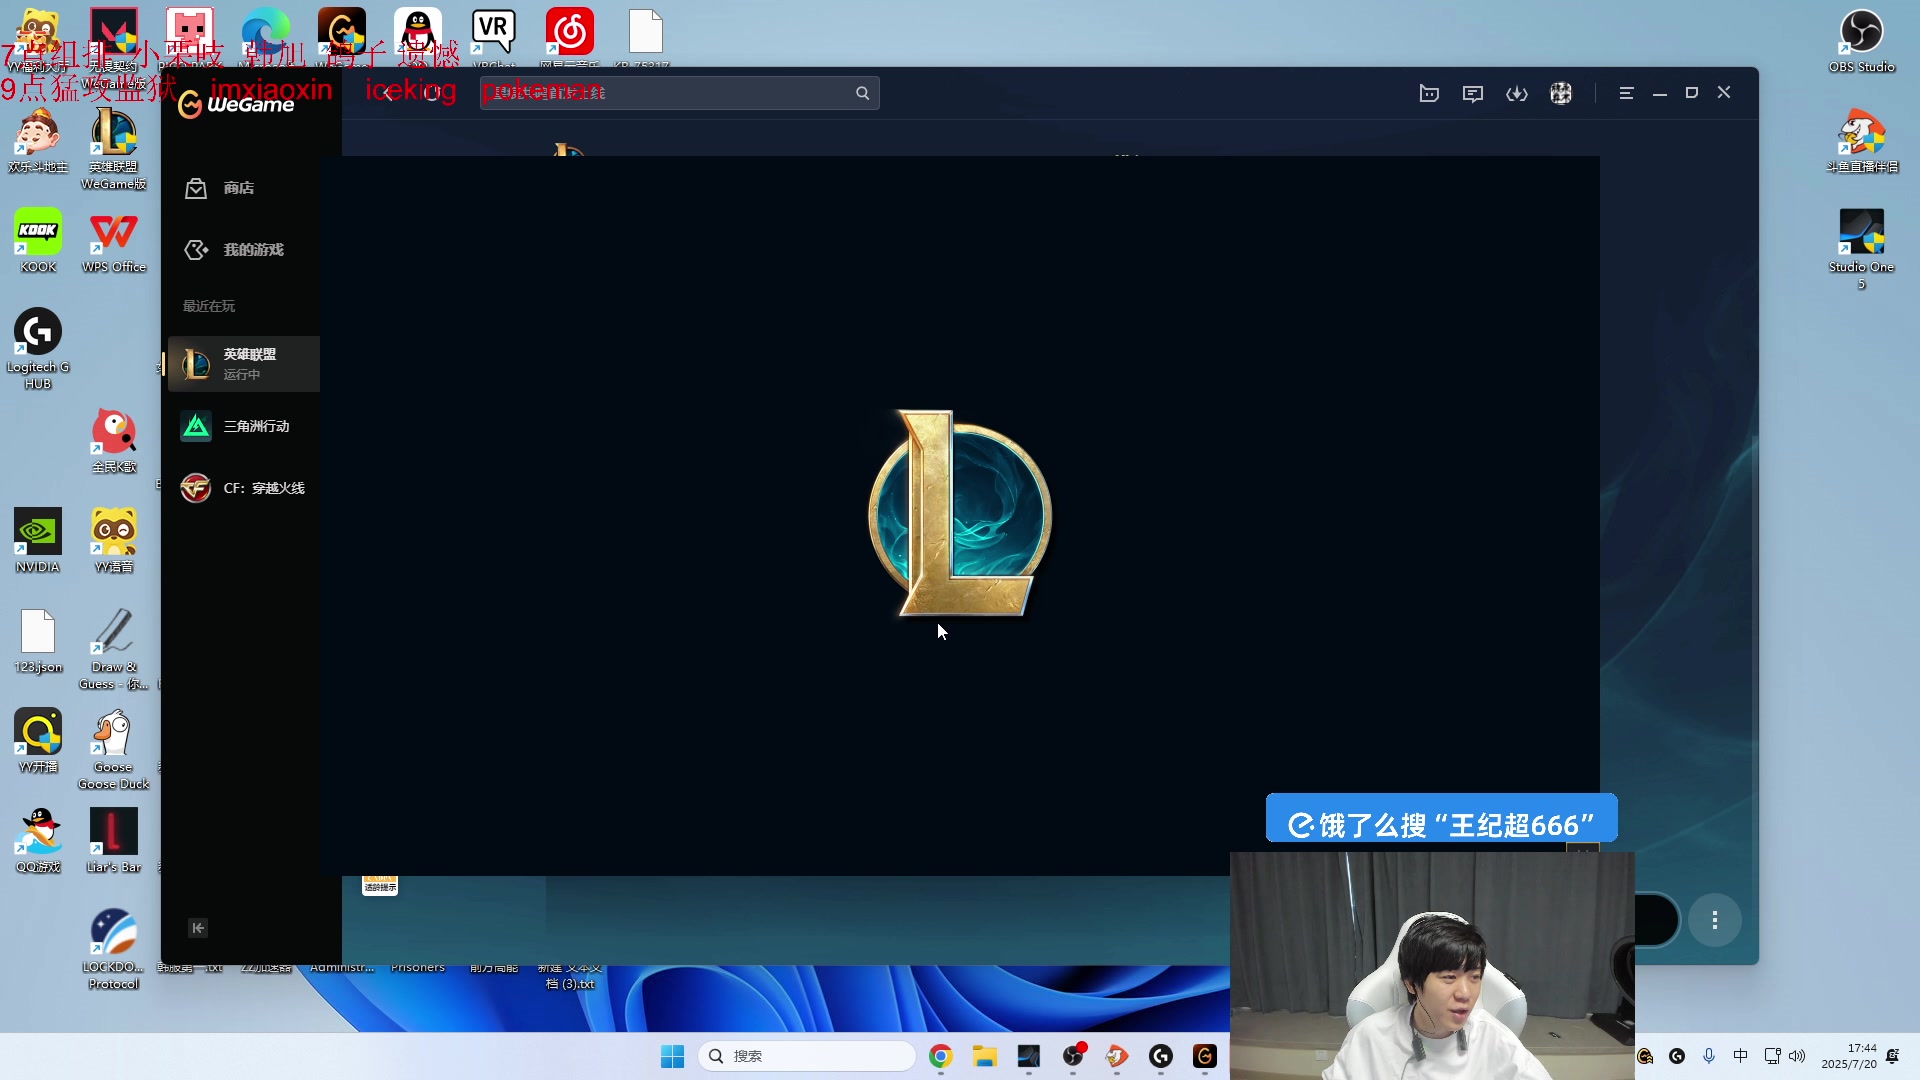Viewport: 1920px width, 1080px height.
Task: Maximize the WeGame window
Action: pos(1692,93)
